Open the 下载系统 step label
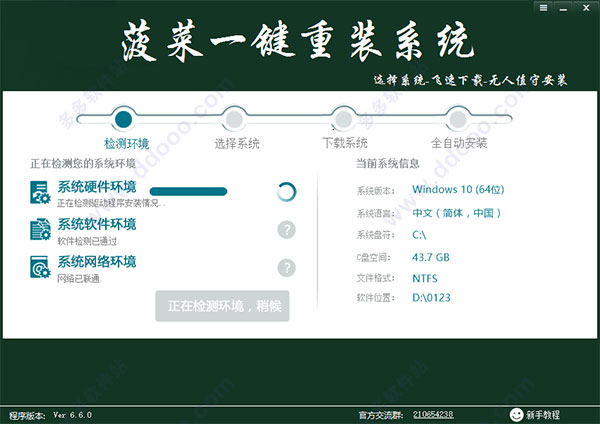600x424 pixels. point(345,143)
